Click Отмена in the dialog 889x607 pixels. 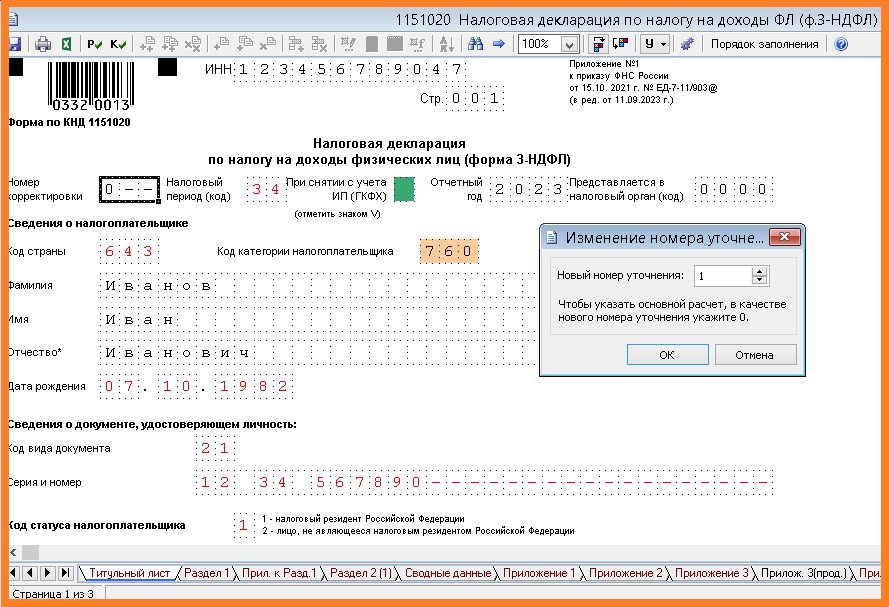click(x=755, y=355)
